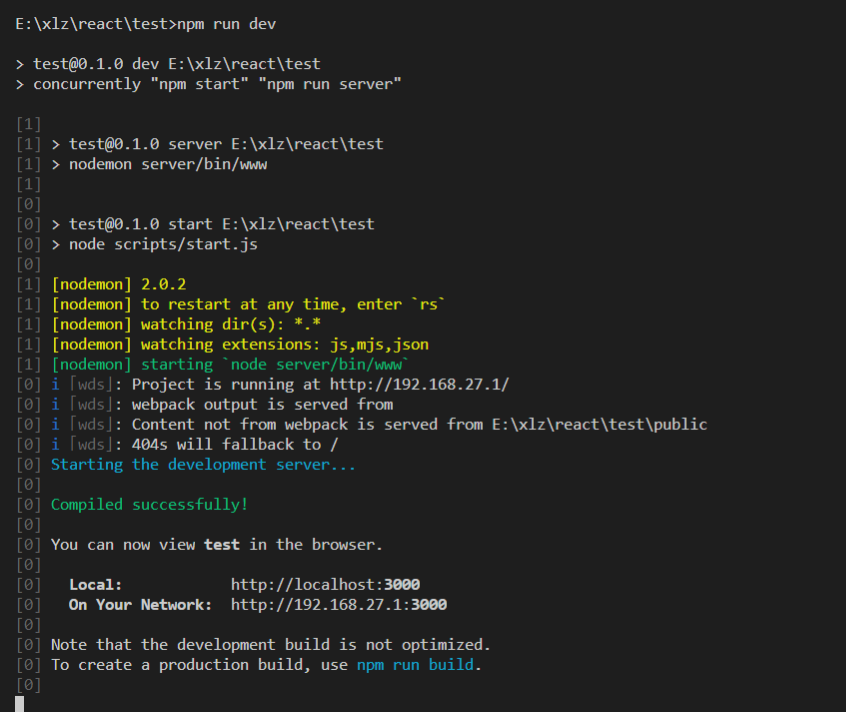Click the '404s will fallback to /' line
The height and width of the screenshot is (712, 846).
click(235, 444)
